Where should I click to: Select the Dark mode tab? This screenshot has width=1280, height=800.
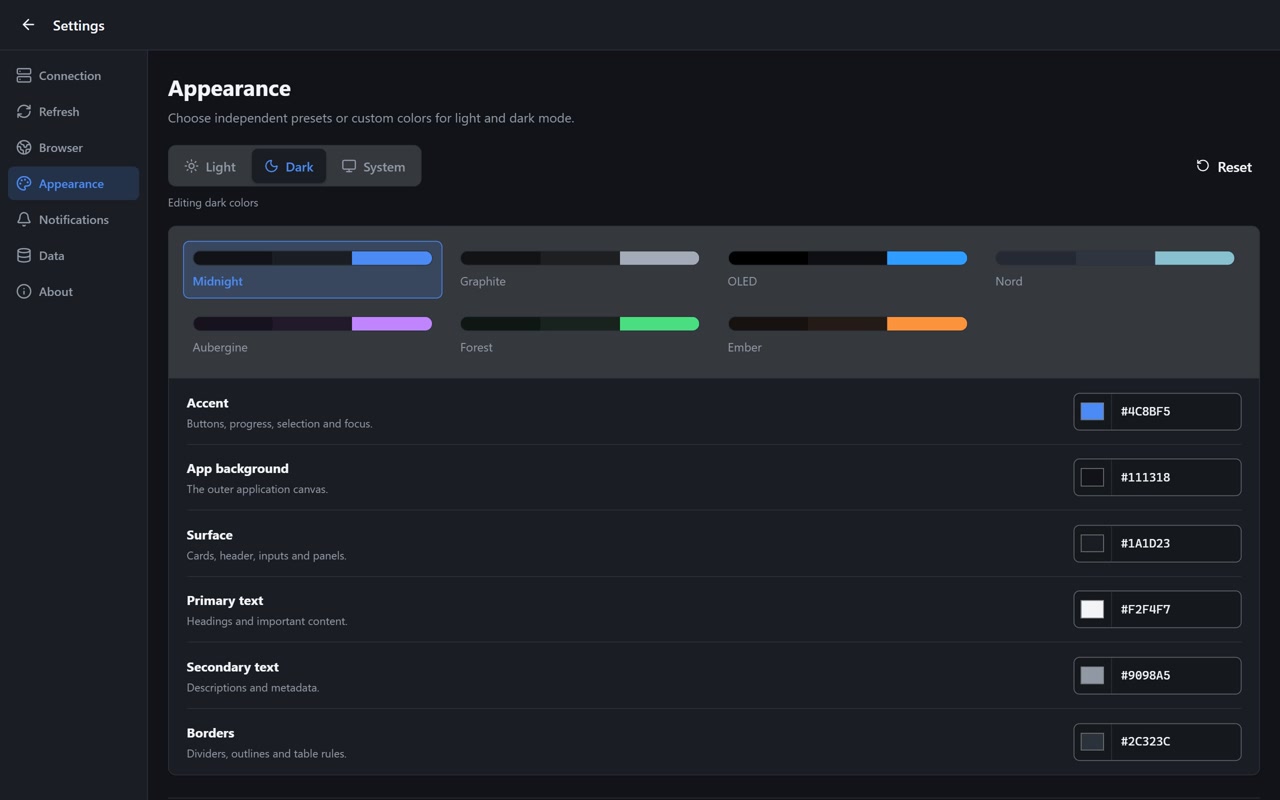(x=289, y=166)
